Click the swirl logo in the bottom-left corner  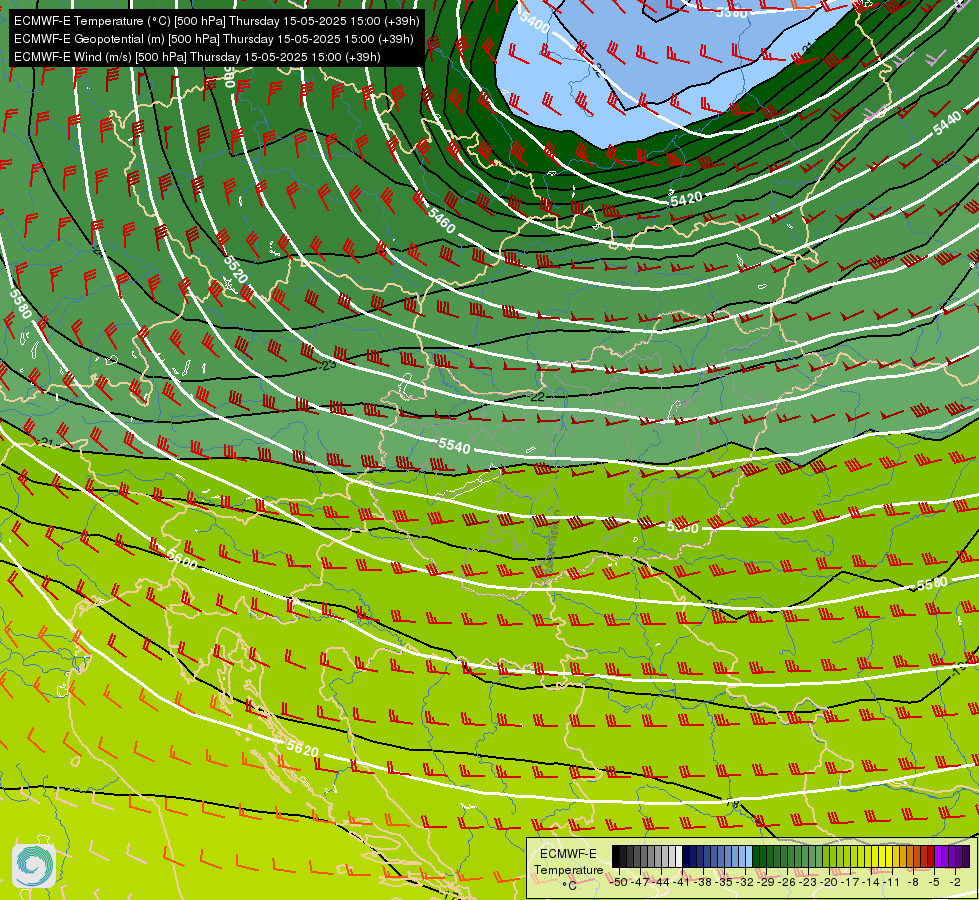point(34,865)
